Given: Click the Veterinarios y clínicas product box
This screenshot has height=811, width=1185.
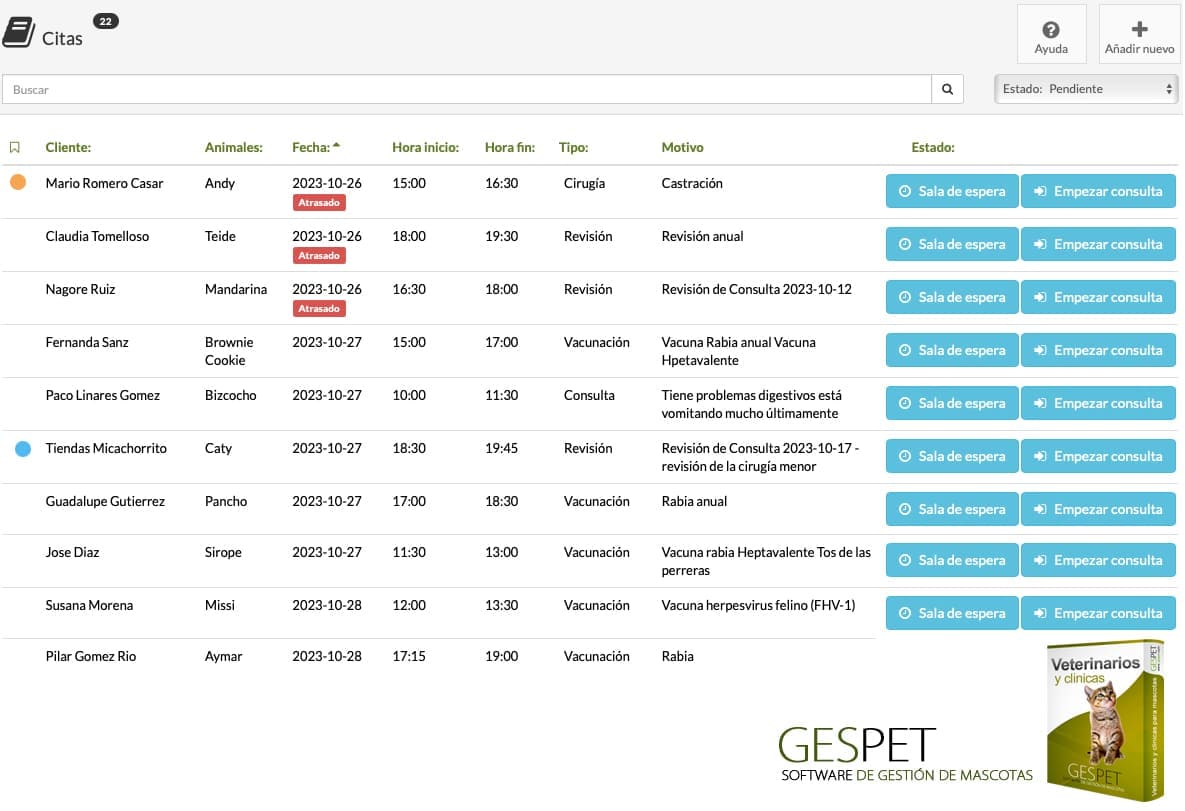Looking at the screenshot, I should point(1104,720).
